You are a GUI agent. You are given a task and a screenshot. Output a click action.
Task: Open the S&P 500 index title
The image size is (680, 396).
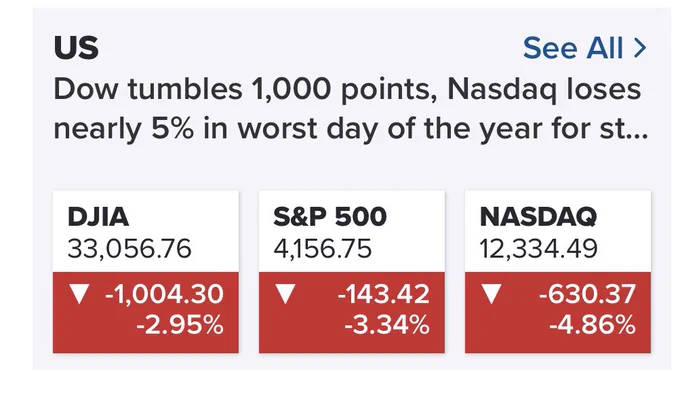pyautogui.click(x=330, y=217)
